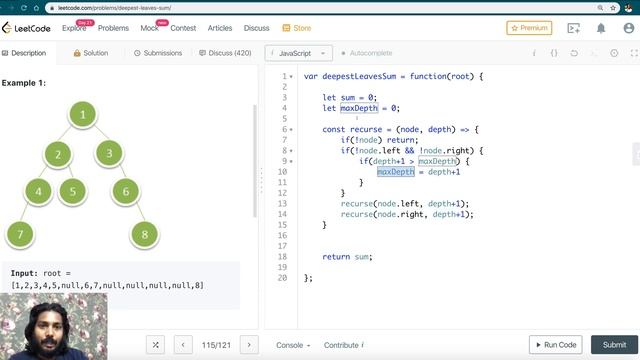Switch to the Submissions tab
Viewport: 640px width, 360px height.
[158, 53]
